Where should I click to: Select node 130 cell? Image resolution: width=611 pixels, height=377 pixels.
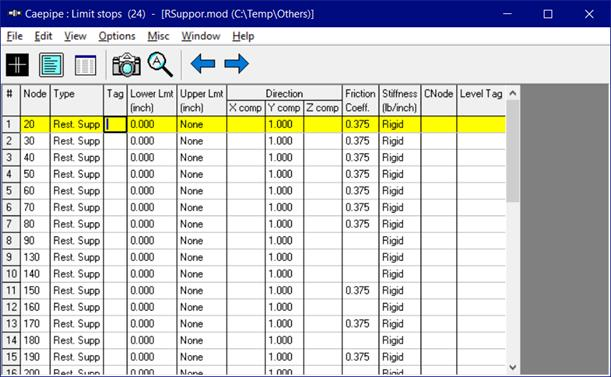point(35,257)
